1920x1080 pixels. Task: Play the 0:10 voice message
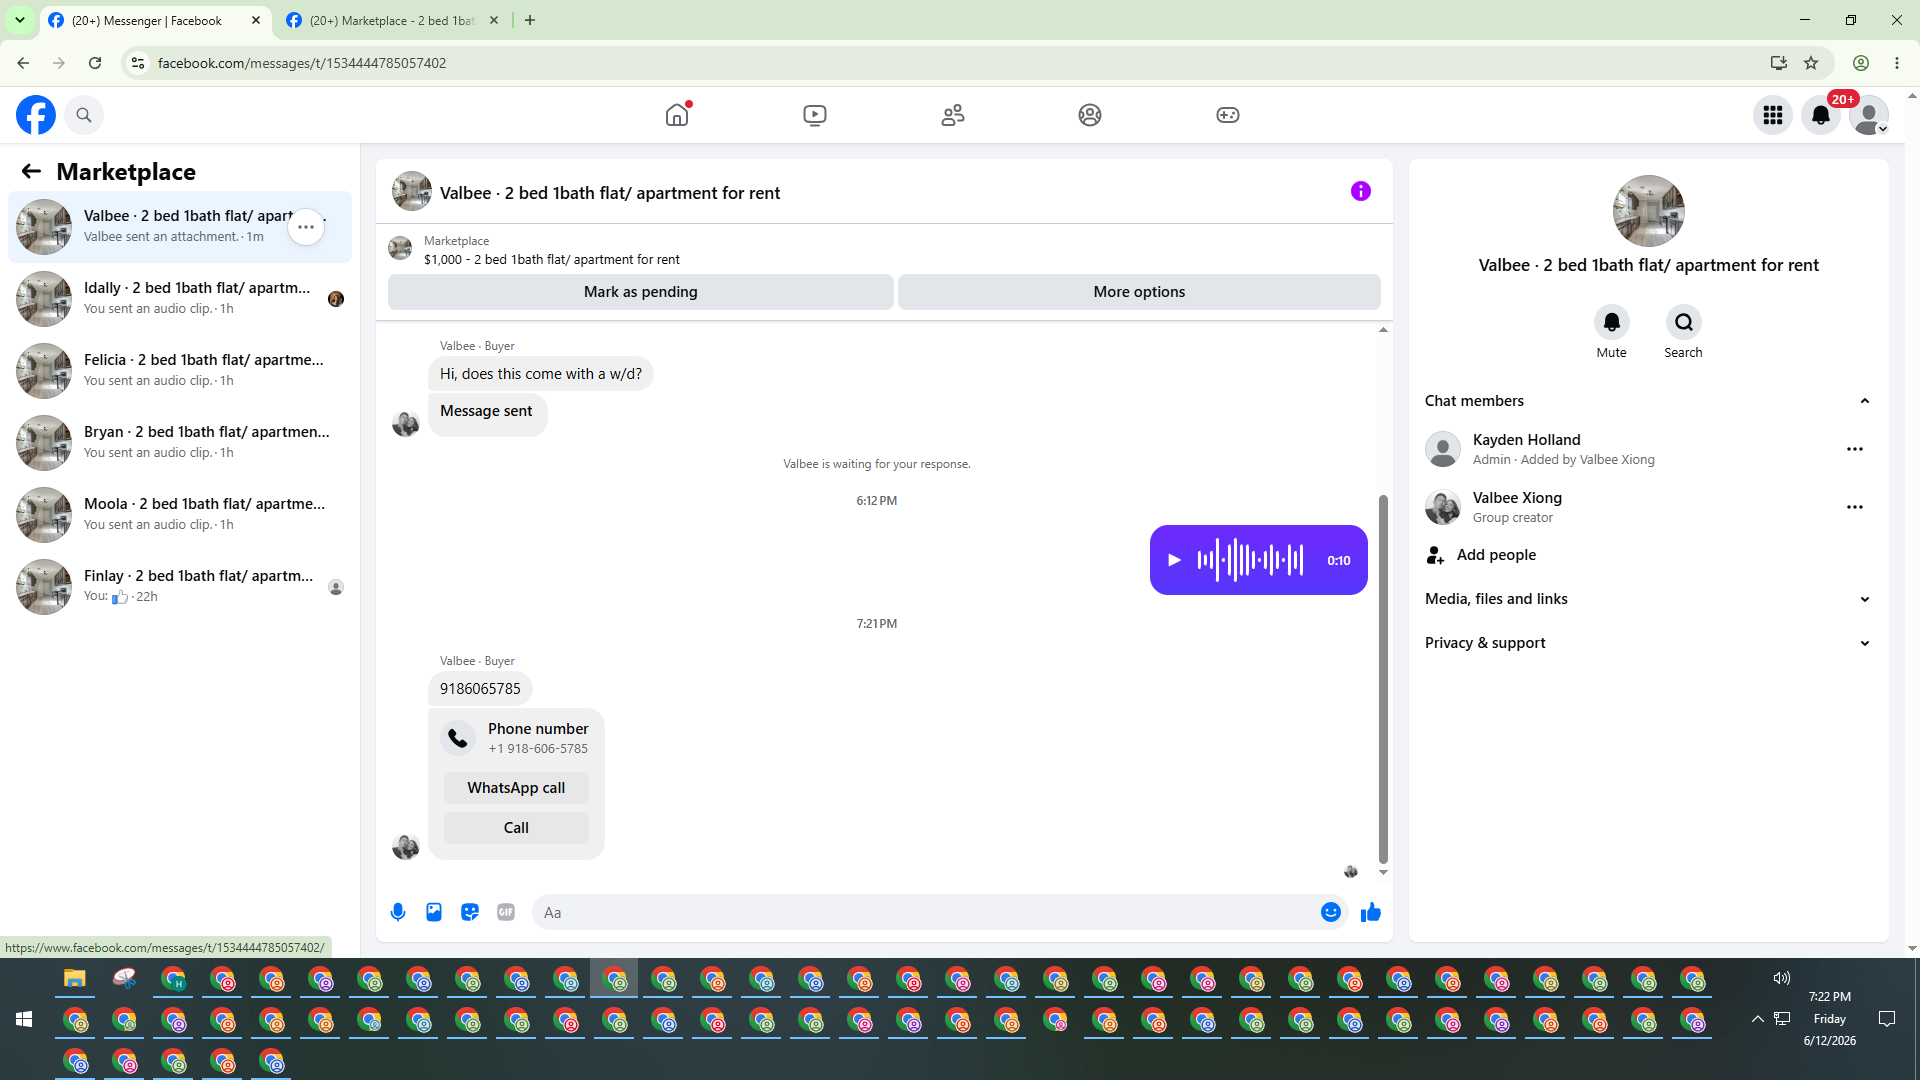coord(1175,560)
